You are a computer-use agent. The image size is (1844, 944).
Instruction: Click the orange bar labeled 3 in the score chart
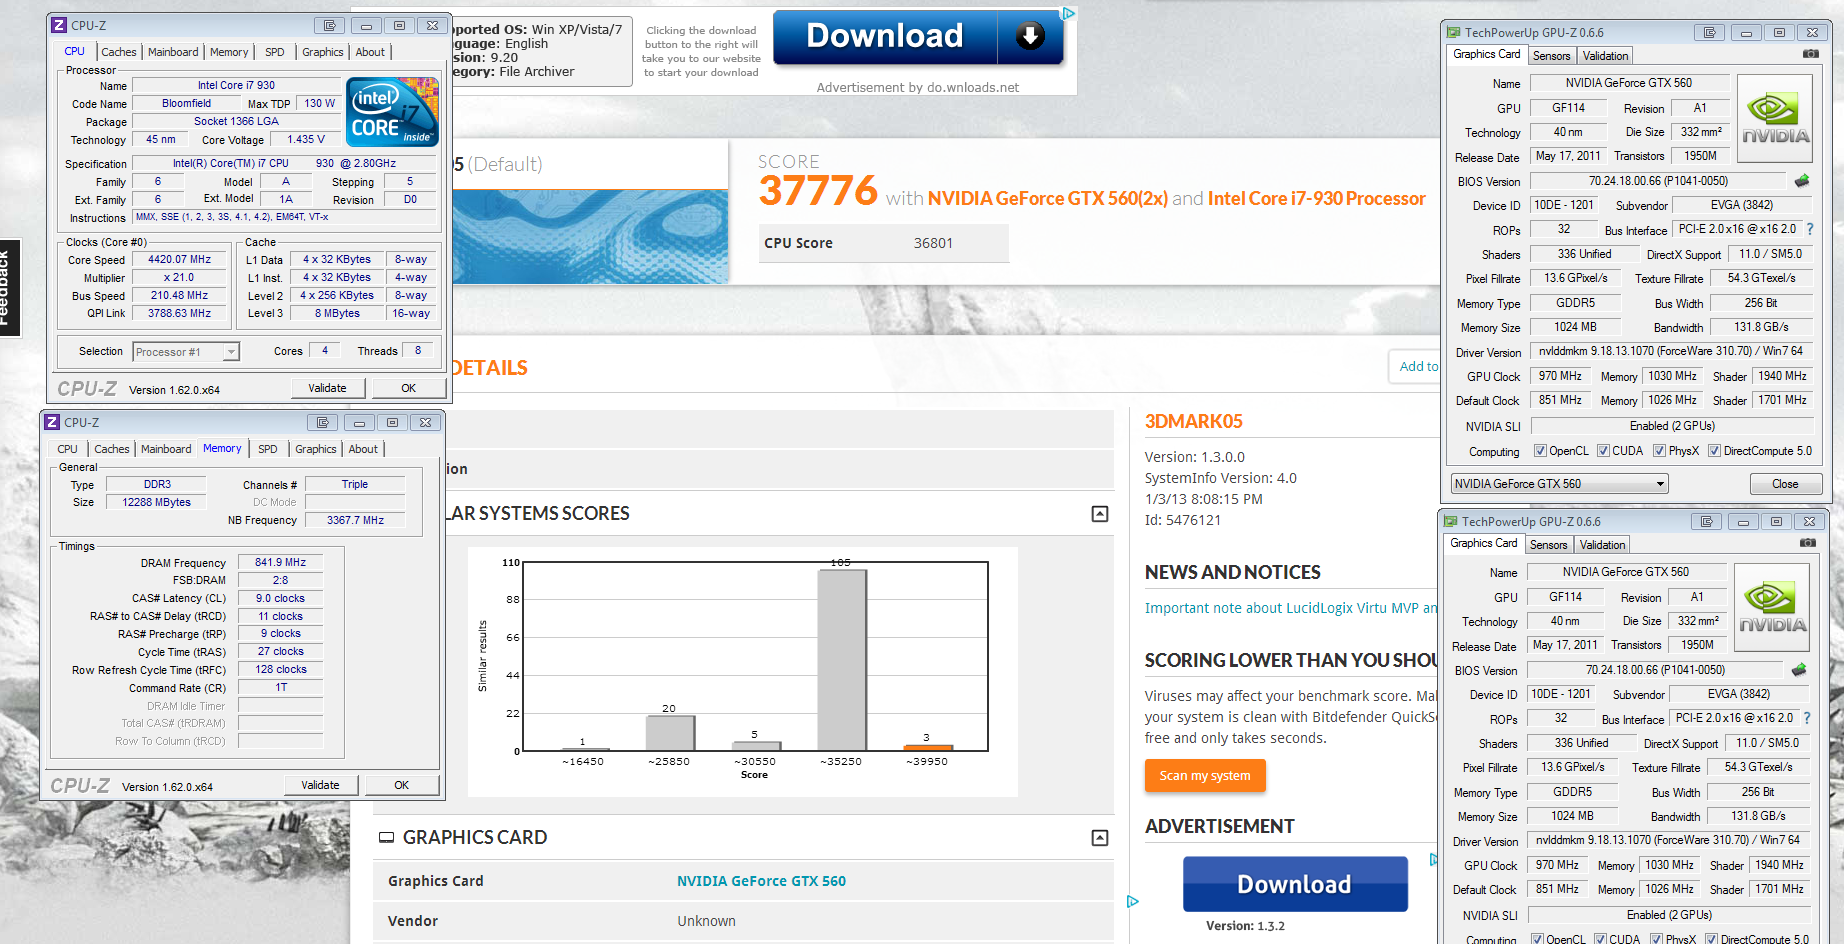point(927,747)
